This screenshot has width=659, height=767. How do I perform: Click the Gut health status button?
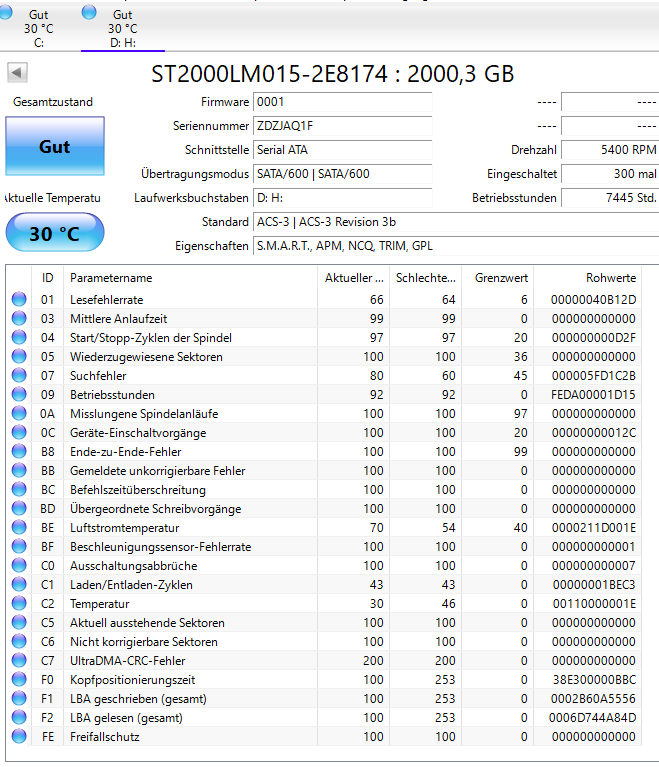(x=55, y=146)
